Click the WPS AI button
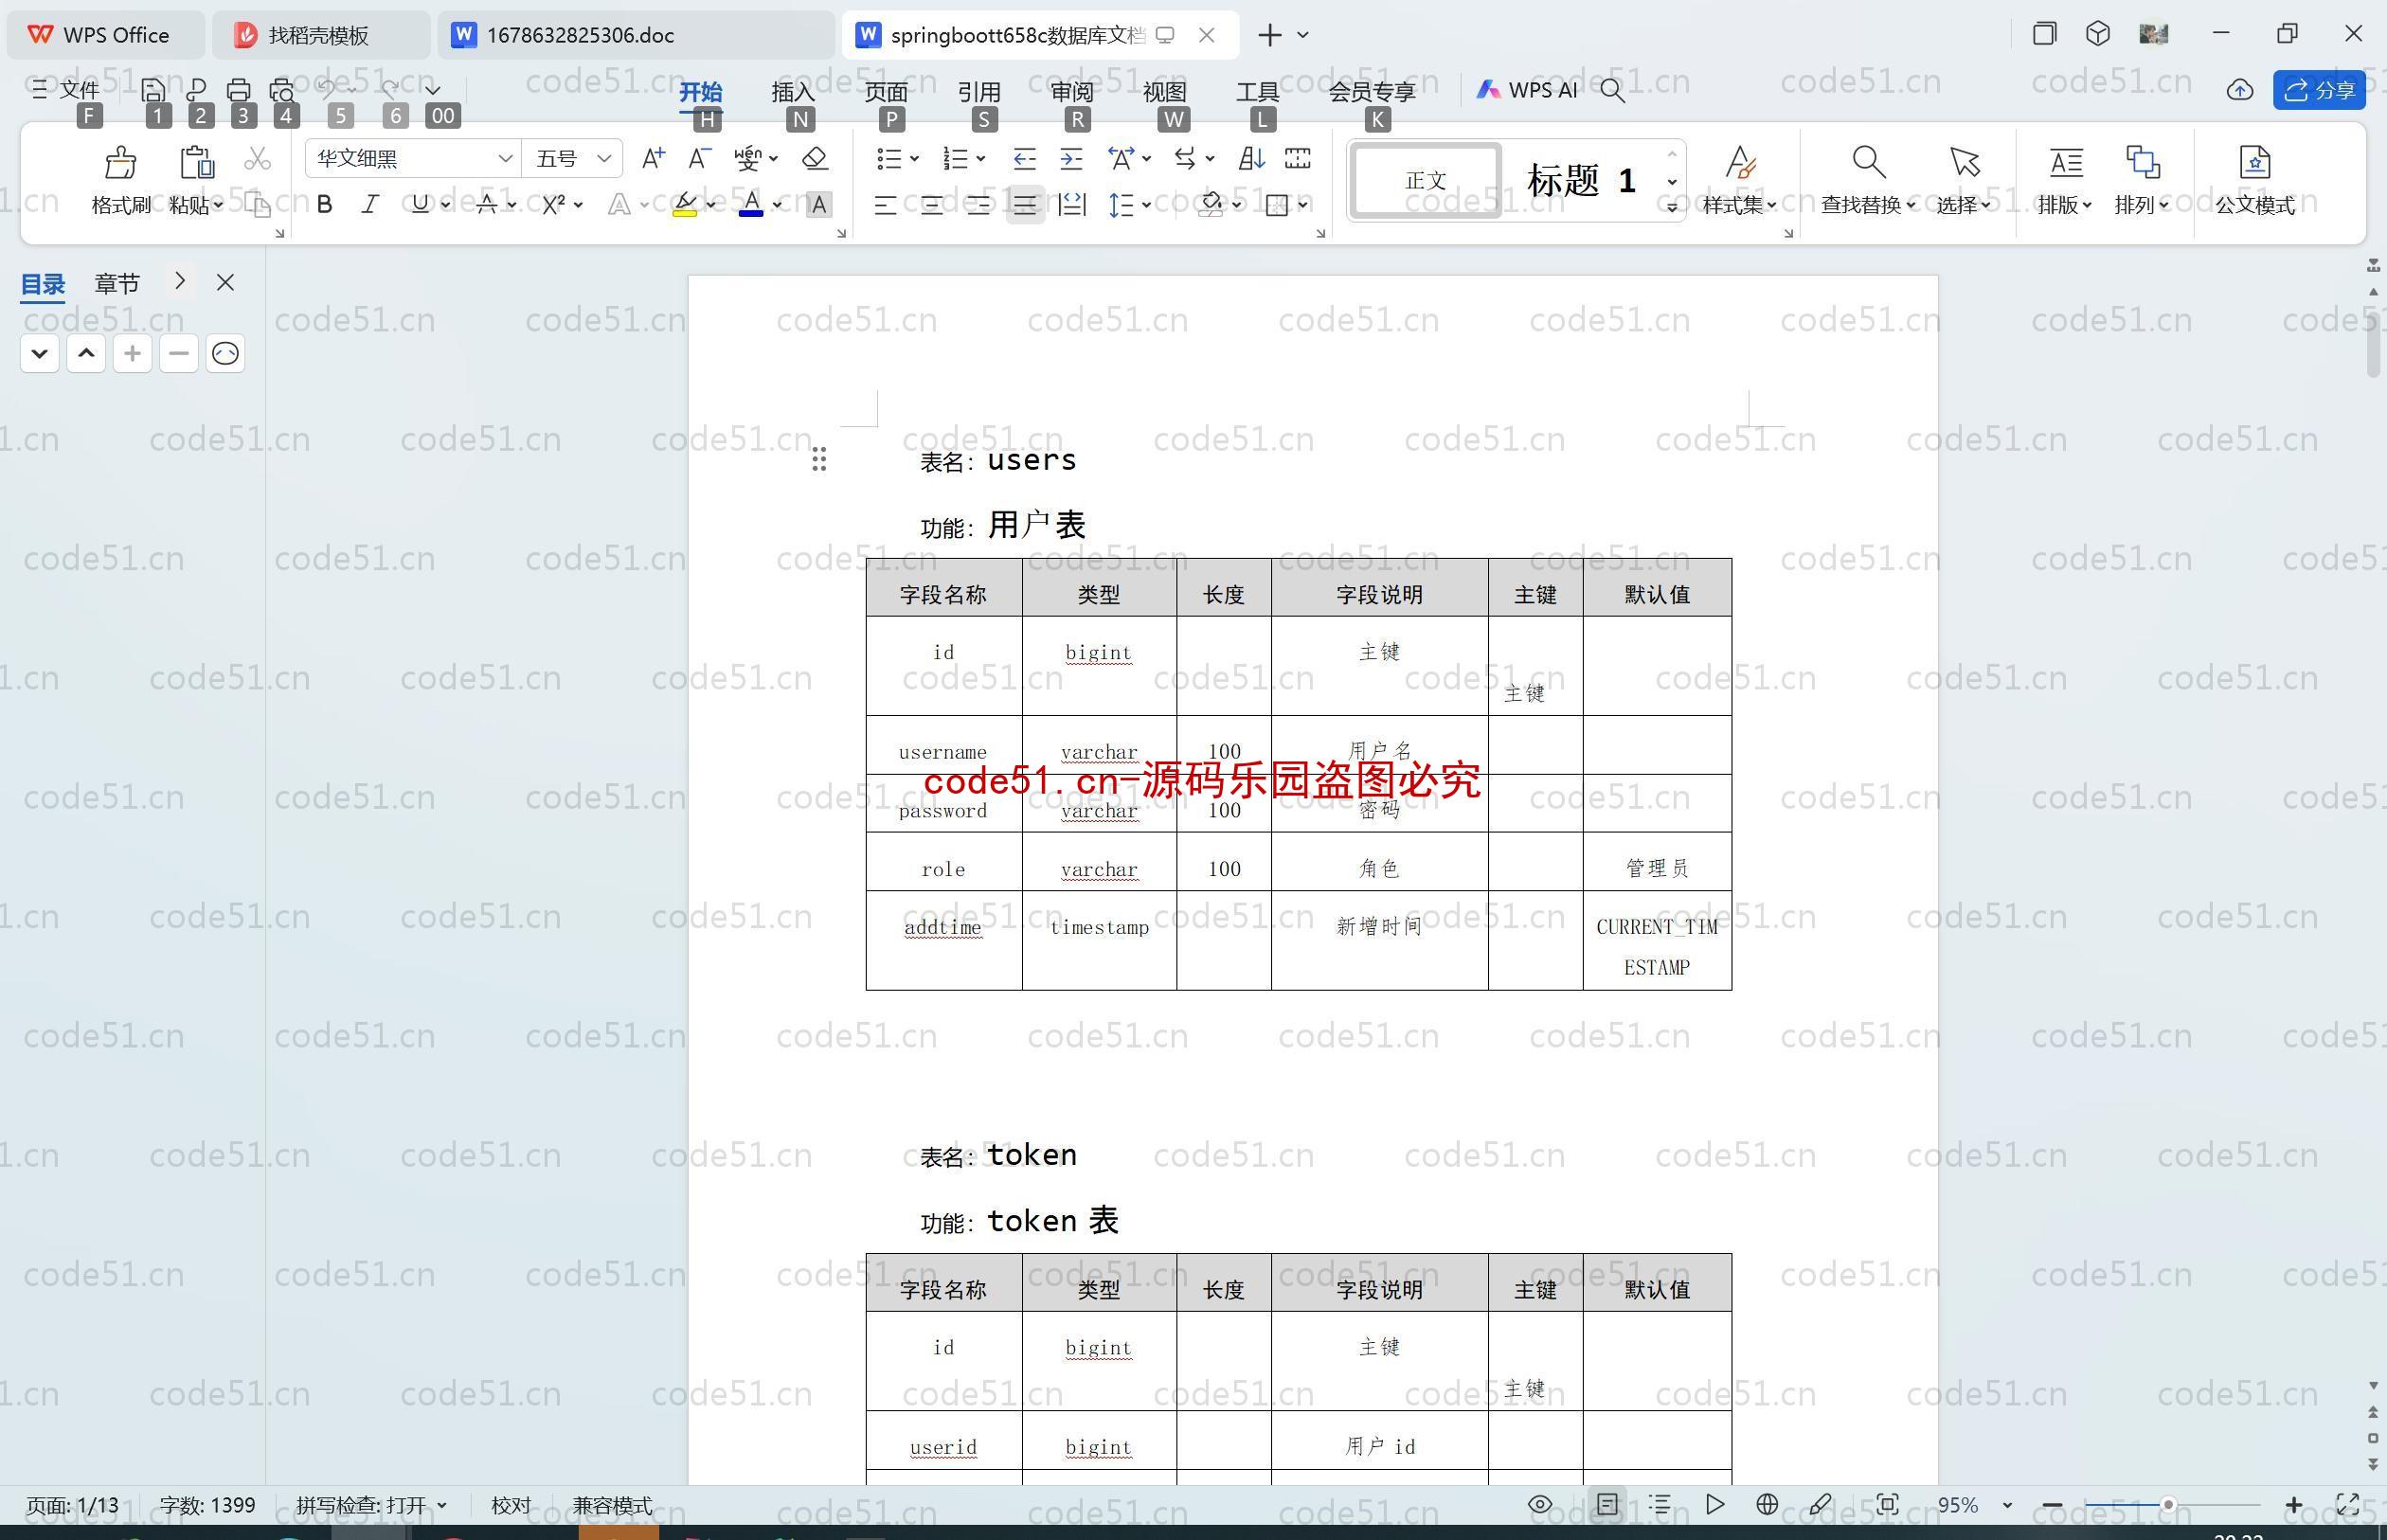Image resolution: width=2387 pixels, height=1540 pixels. click(x=1527, y=90)
